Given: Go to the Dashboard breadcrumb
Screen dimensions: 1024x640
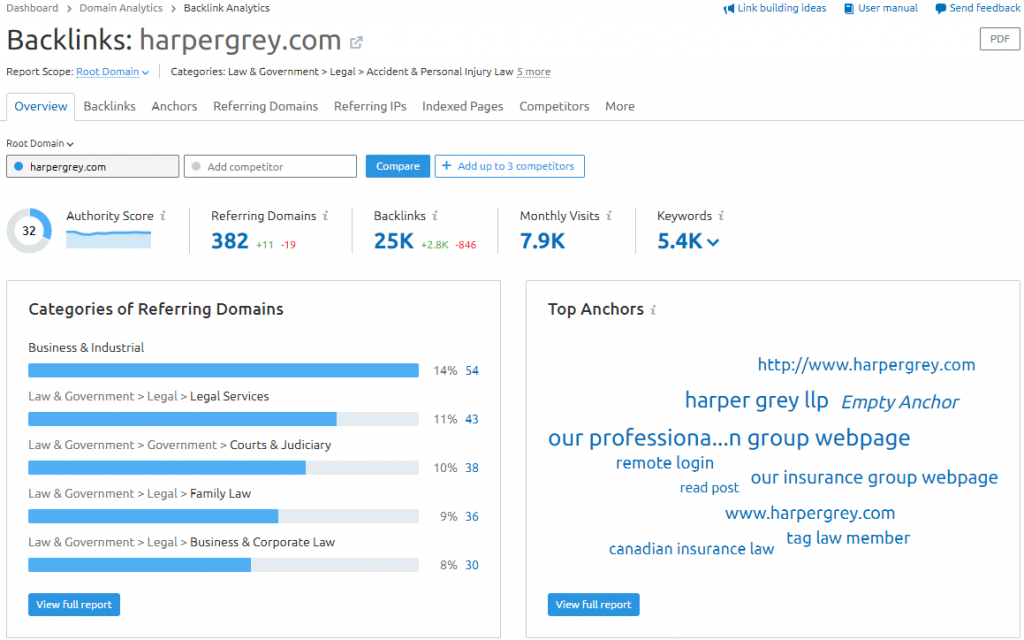Looking at the screenshot, I should 32,8.
